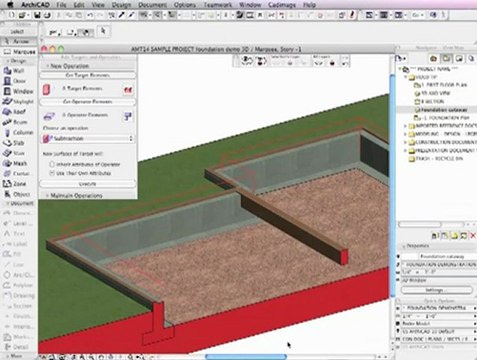Click the red target elements highlight icon

pos(128,90)
